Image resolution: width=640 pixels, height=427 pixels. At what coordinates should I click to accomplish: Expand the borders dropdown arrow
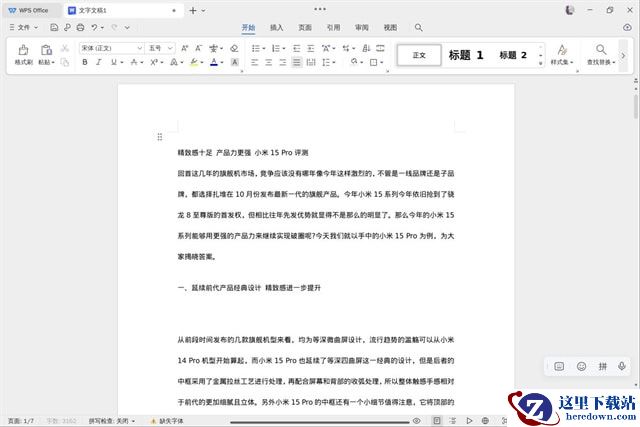382,62
